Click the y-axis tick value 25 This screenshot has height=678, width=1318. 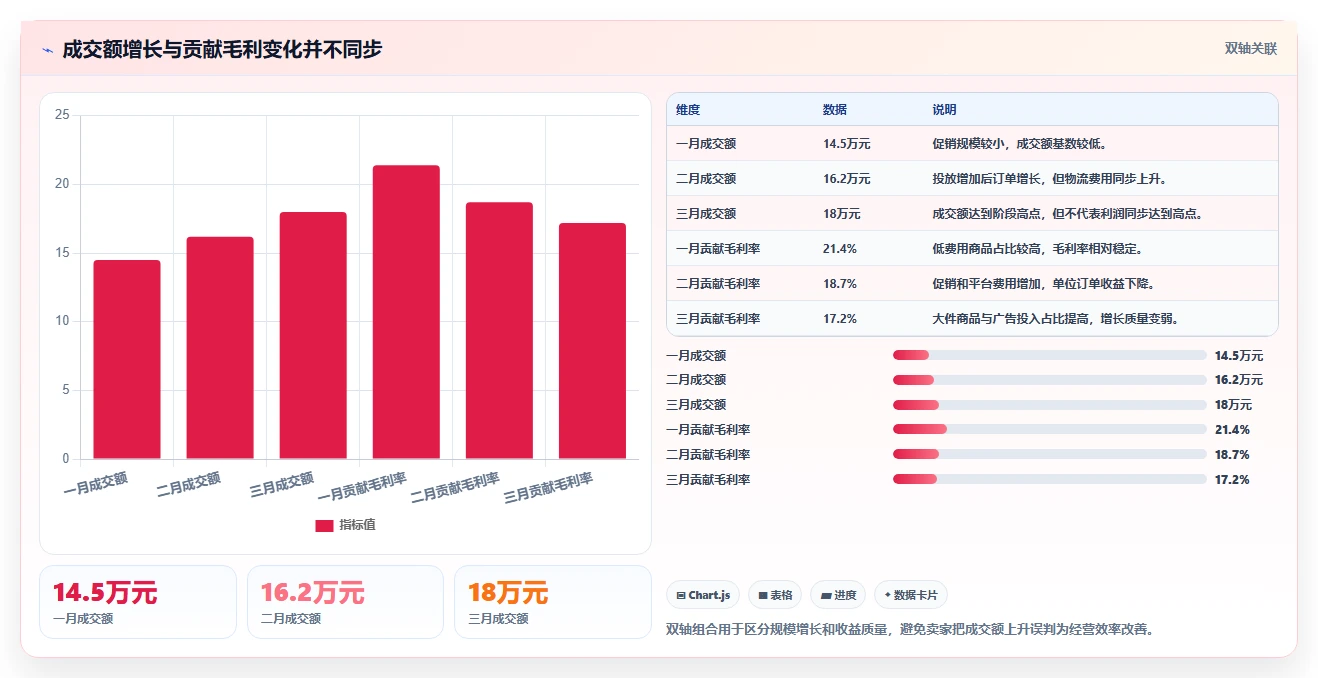(62, 115)
